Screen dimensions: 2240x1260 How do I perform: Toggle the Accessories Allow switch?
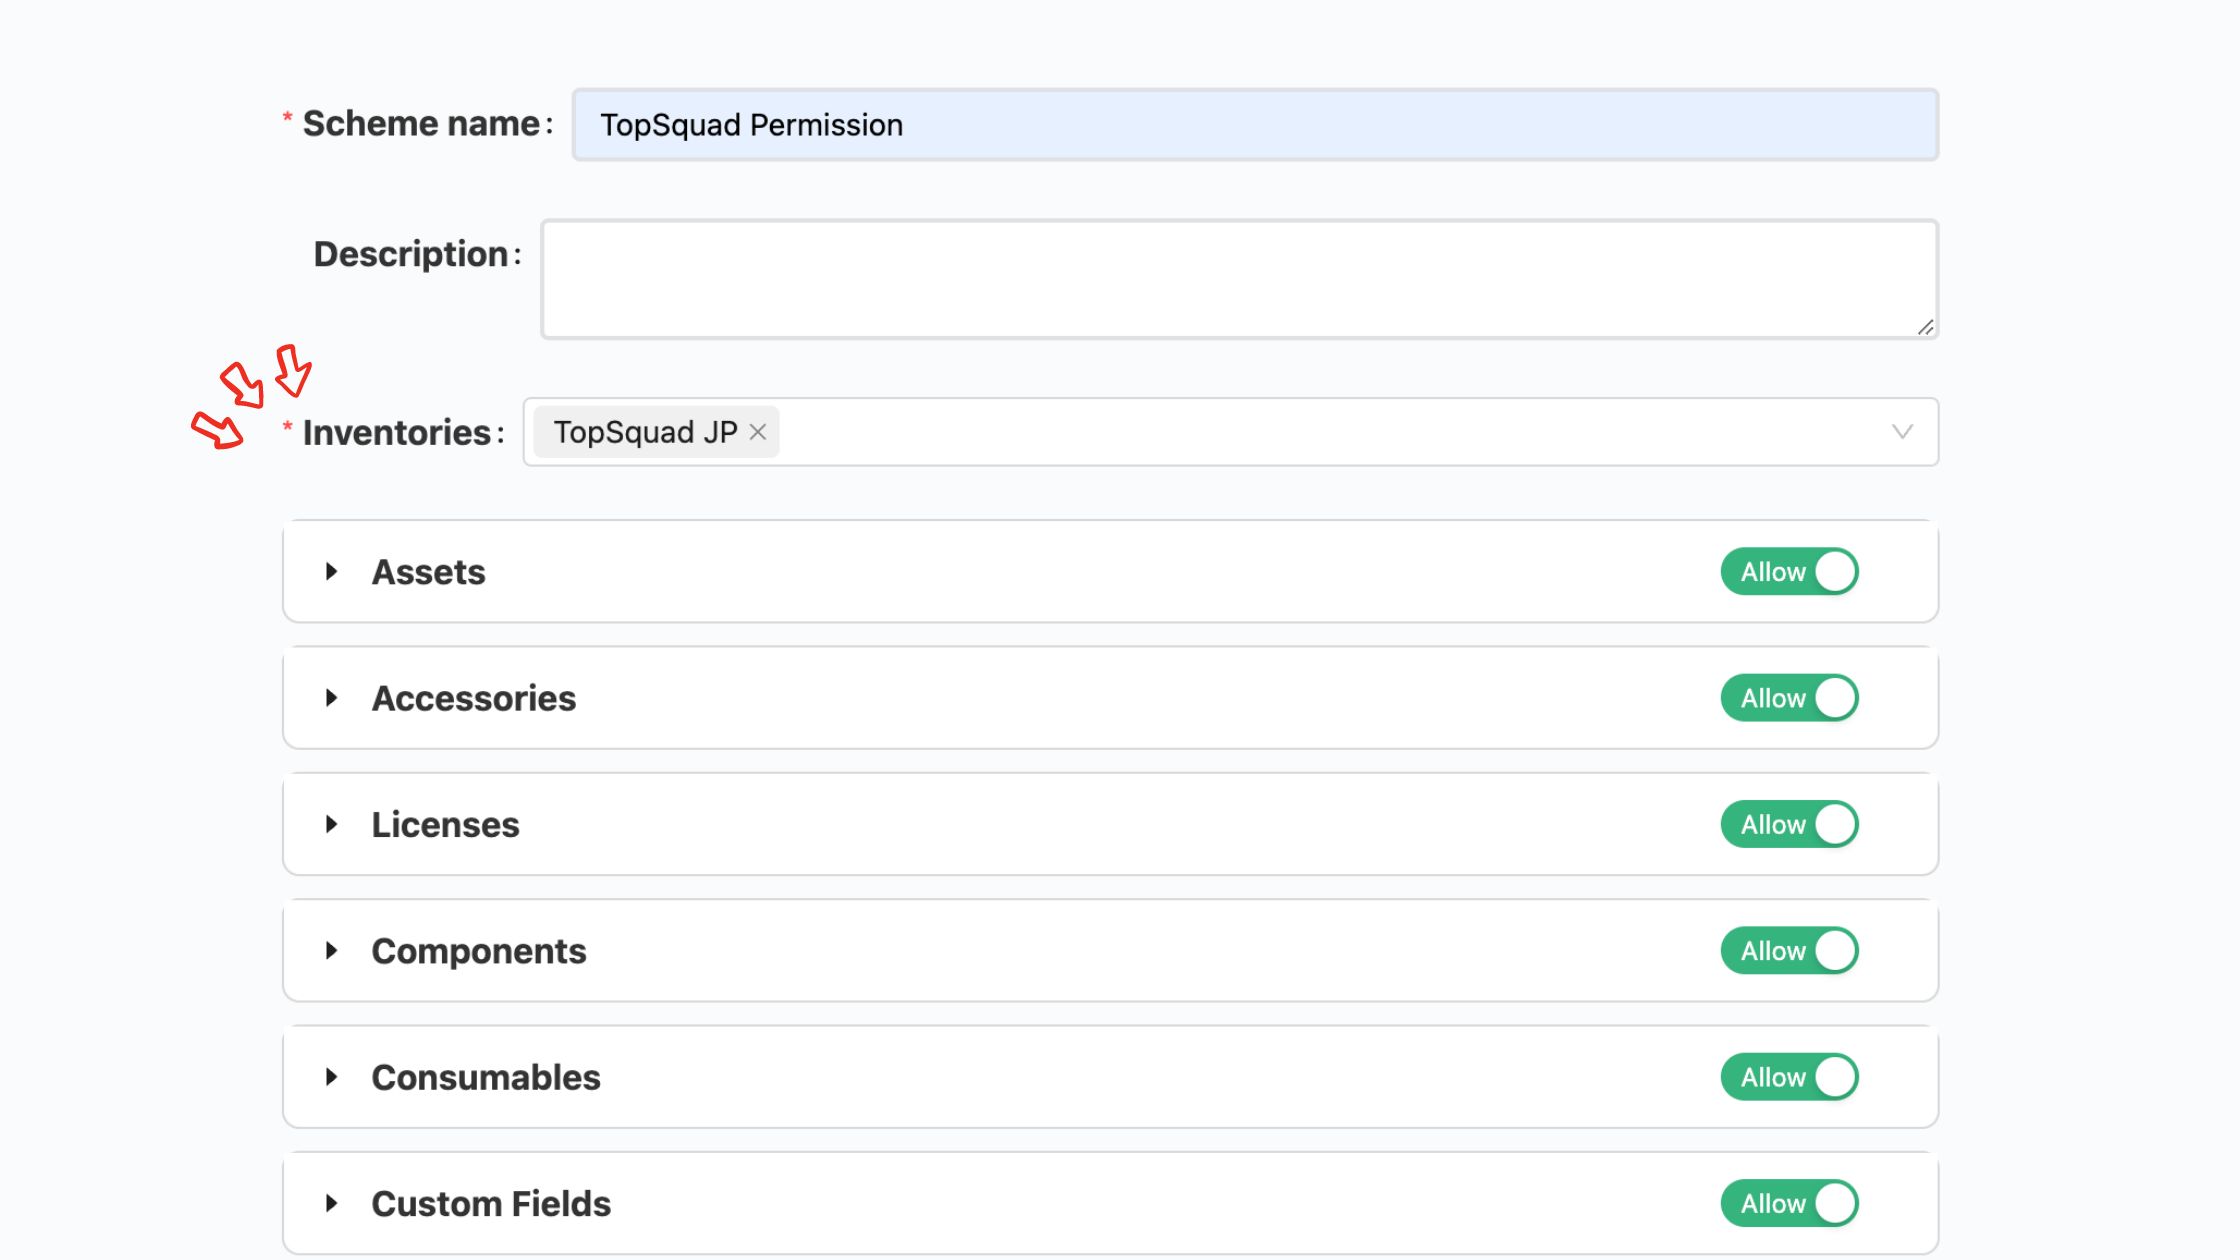pos(1789,698)
